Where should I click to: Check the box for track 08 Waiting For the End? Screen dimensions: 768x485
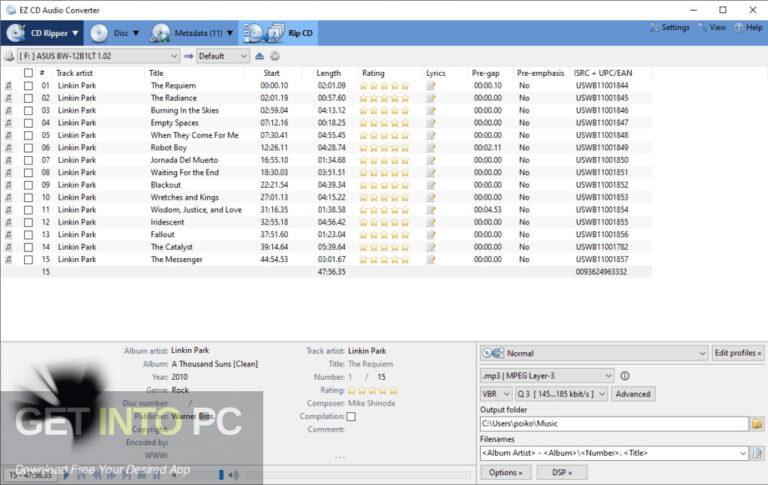point(28,173)
